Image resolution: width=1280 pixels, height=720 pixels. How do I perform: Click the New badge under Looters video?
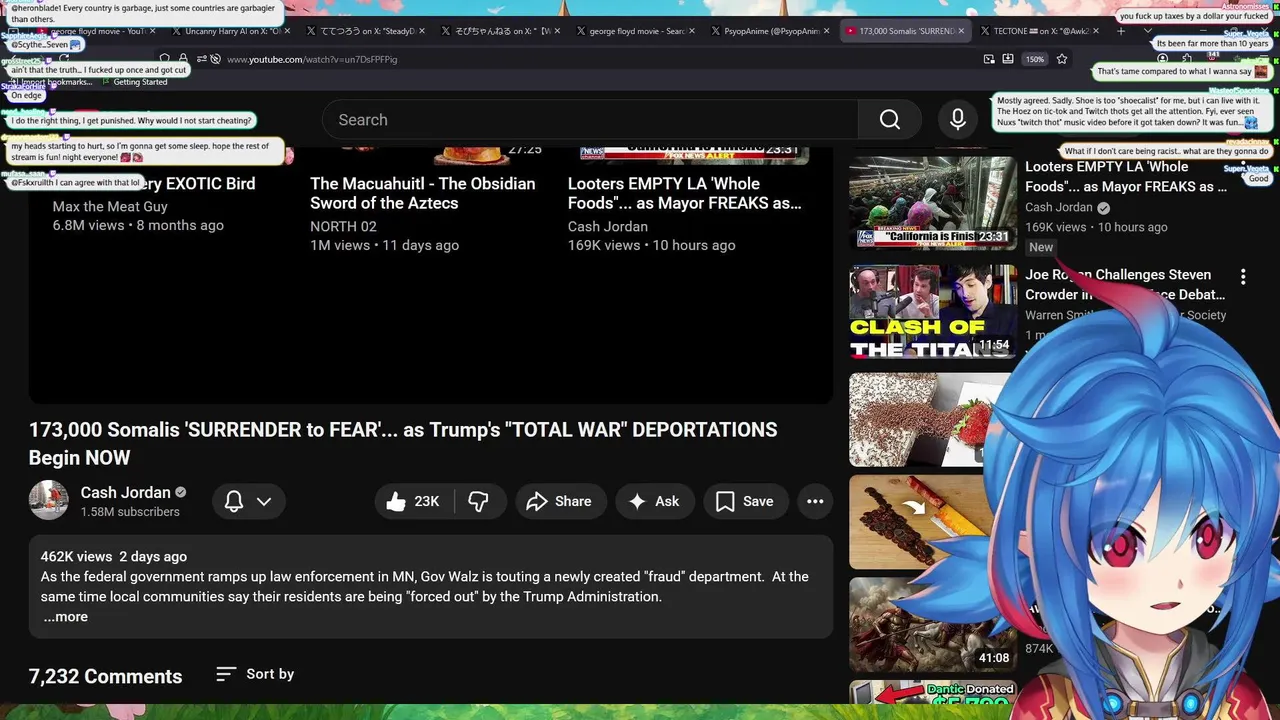pos(1041,247)
